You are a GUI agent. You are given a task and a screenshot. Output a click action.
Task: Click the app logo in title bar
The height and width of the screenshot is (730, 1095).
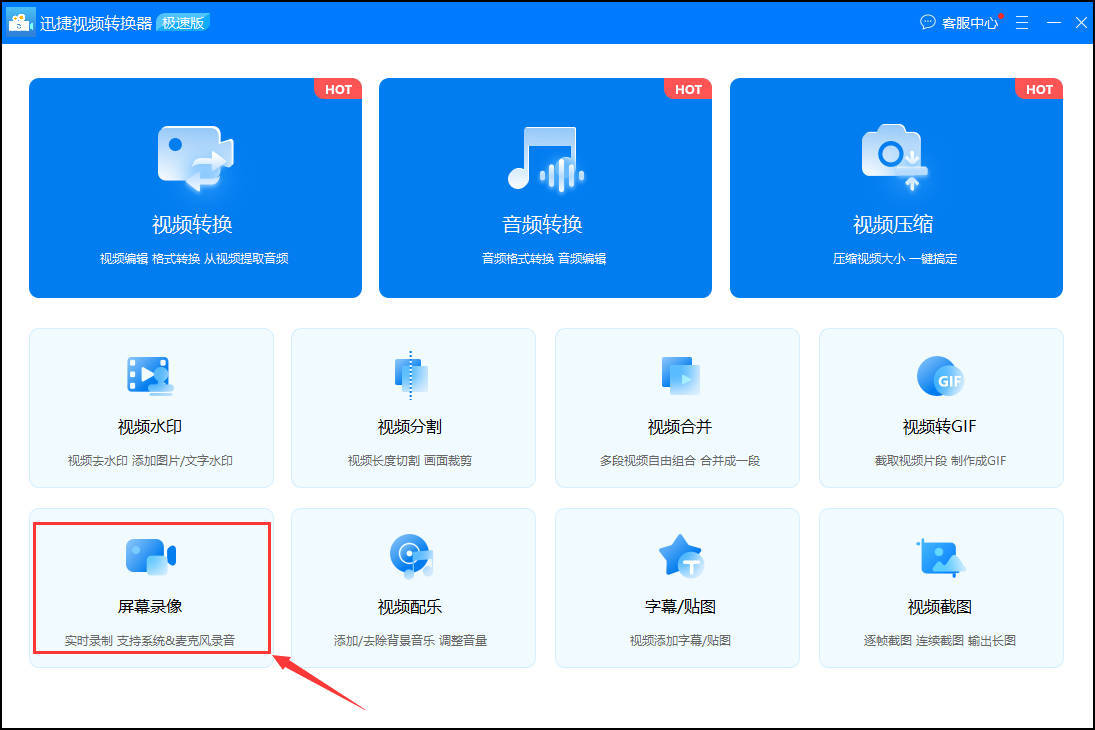[x=20, y=22]
